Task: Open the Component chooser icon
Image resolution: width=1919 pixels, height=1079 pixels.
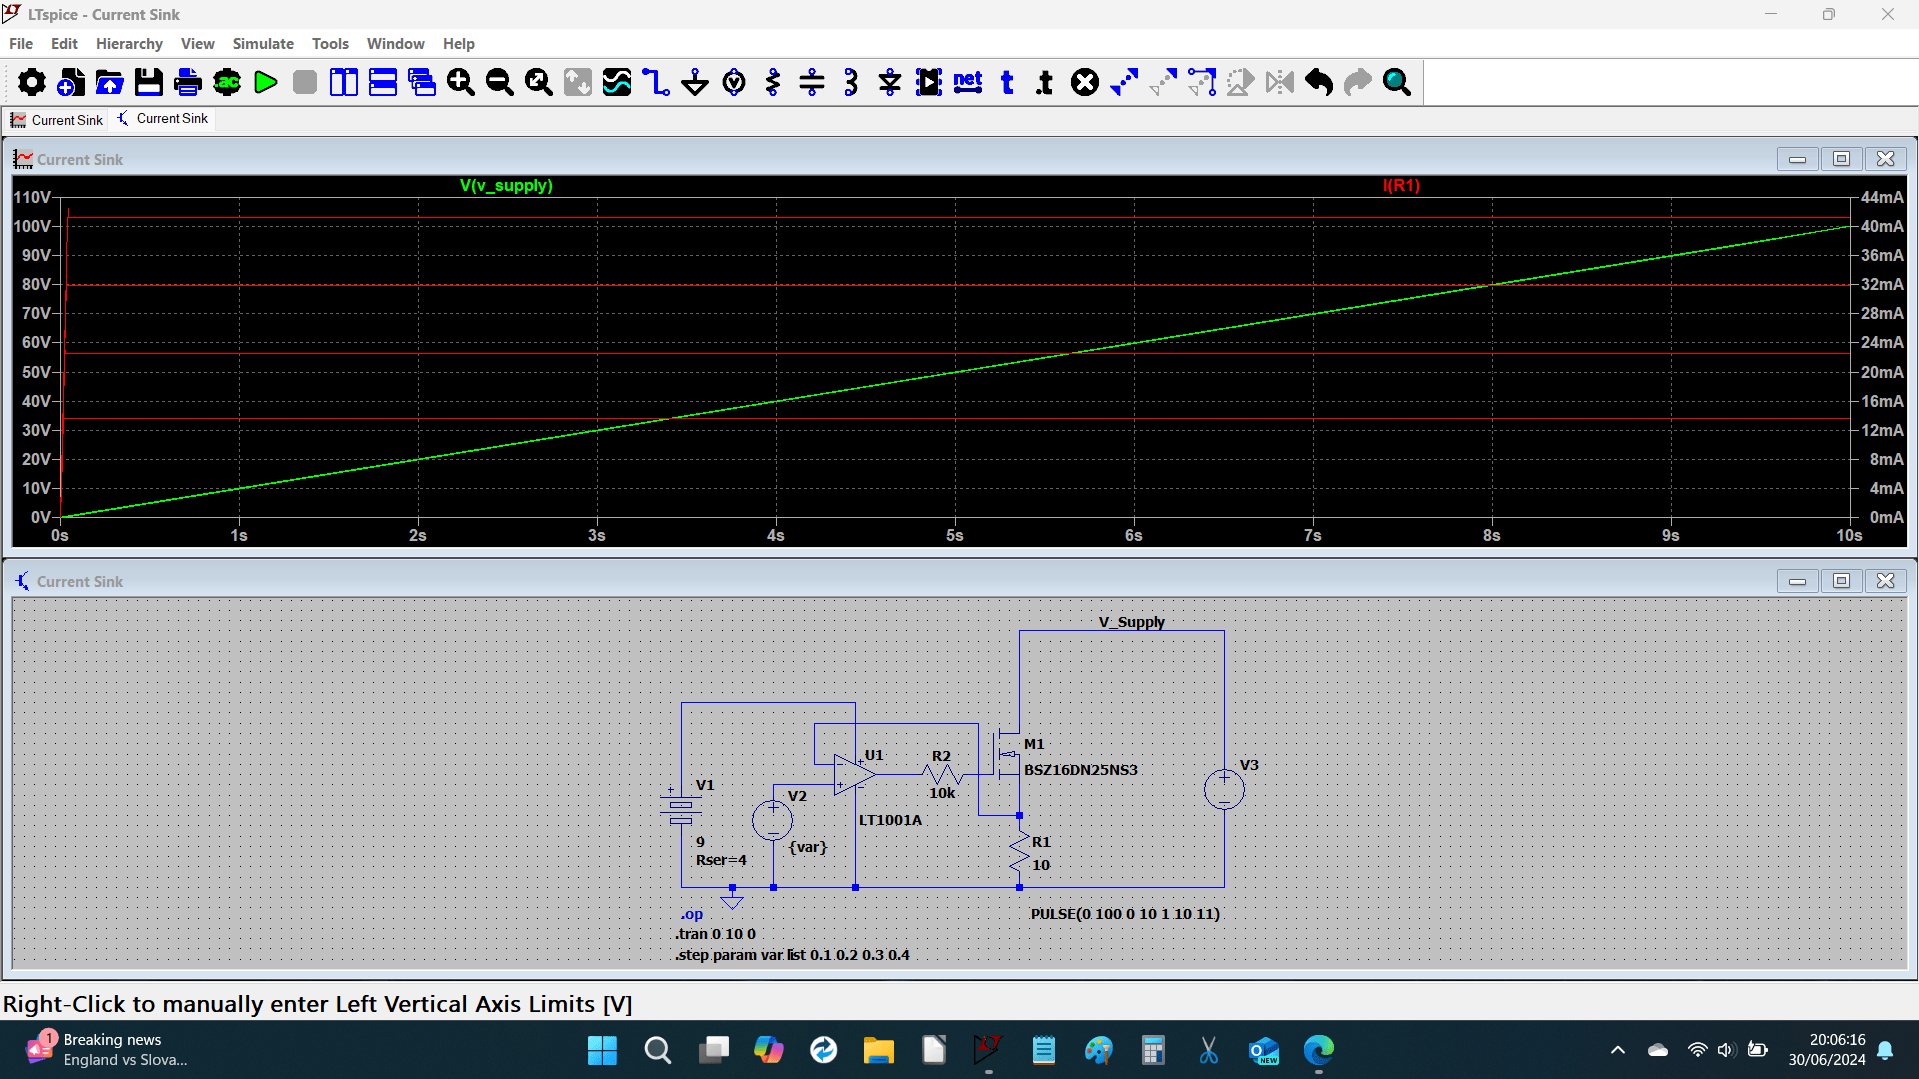Action: pos(929,82)
